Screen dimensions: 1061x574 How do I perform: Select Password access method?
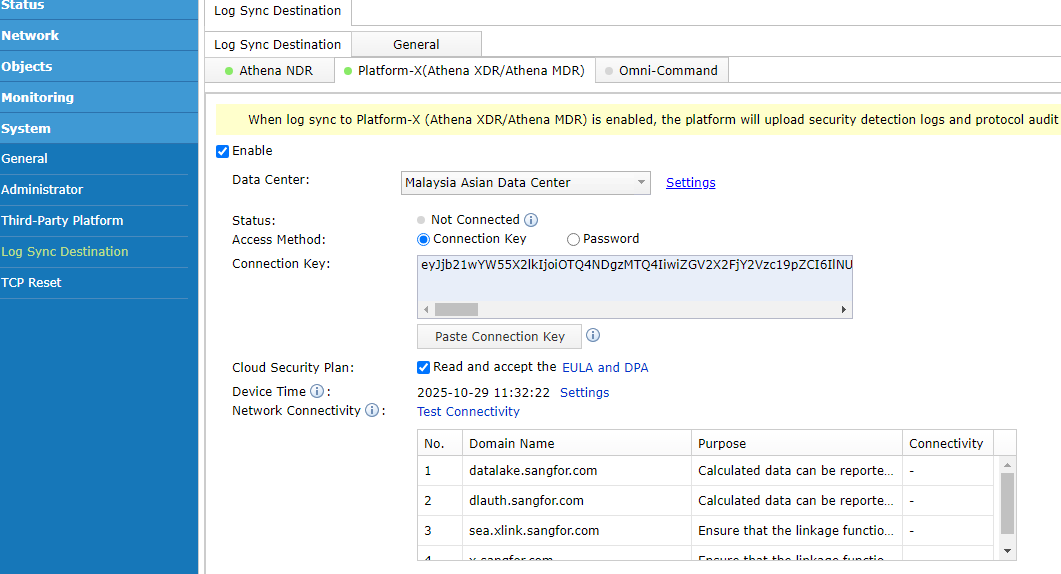573,239
